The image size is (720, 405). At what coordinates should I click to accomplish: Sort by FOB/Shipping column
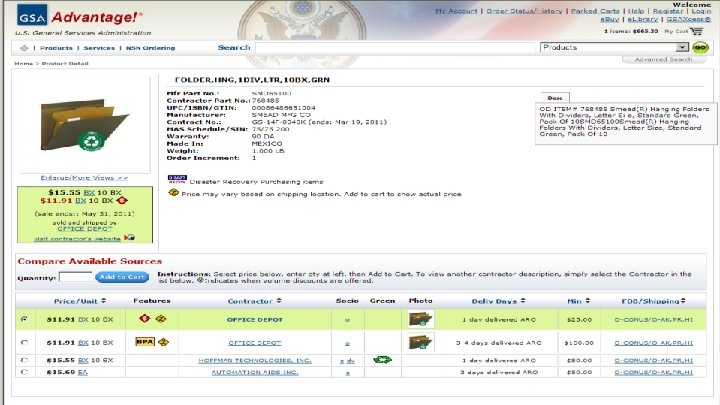pyautogui.click(x=653, y=301)
